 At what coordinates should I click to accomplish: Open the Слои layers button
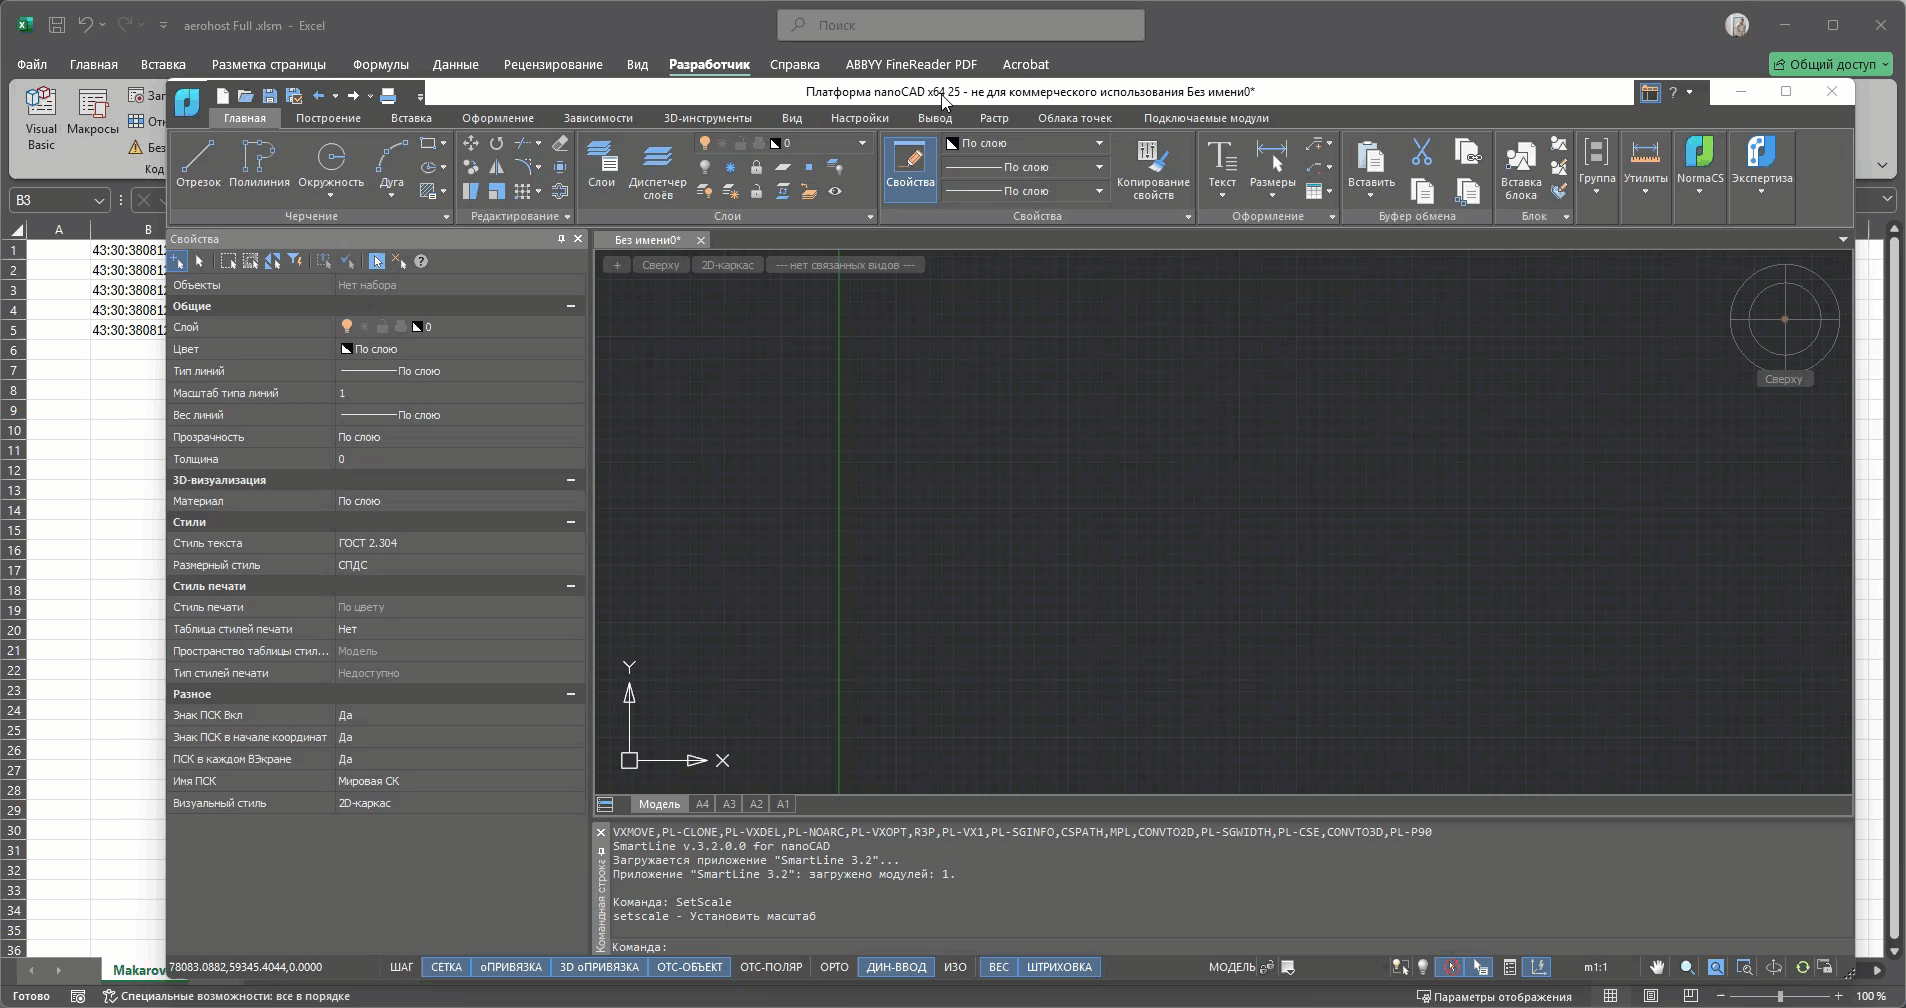click(601, 164)
